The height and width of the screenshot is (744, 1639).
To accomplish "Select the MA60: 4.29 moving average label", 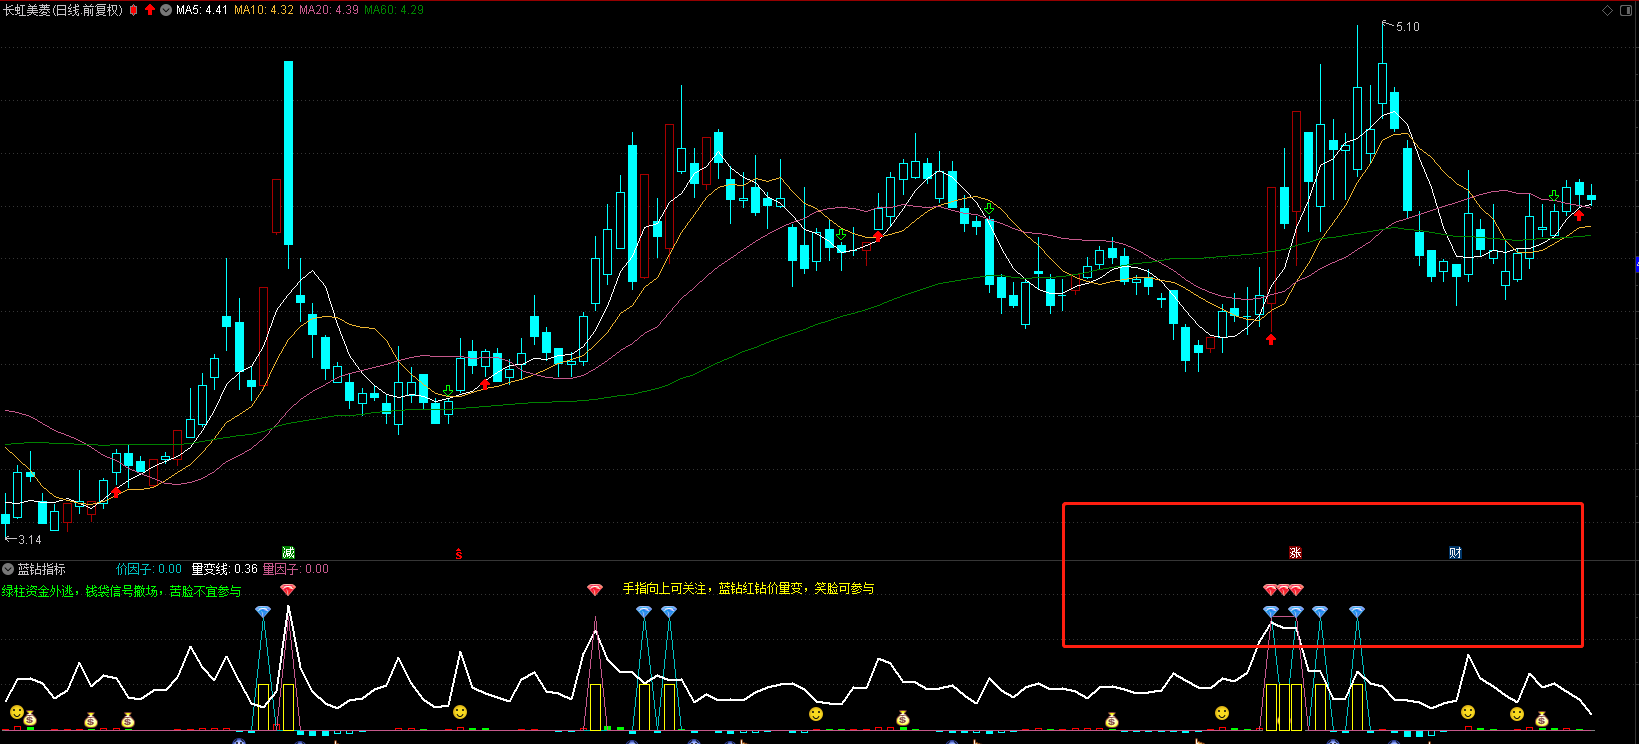I will (394, 10).
